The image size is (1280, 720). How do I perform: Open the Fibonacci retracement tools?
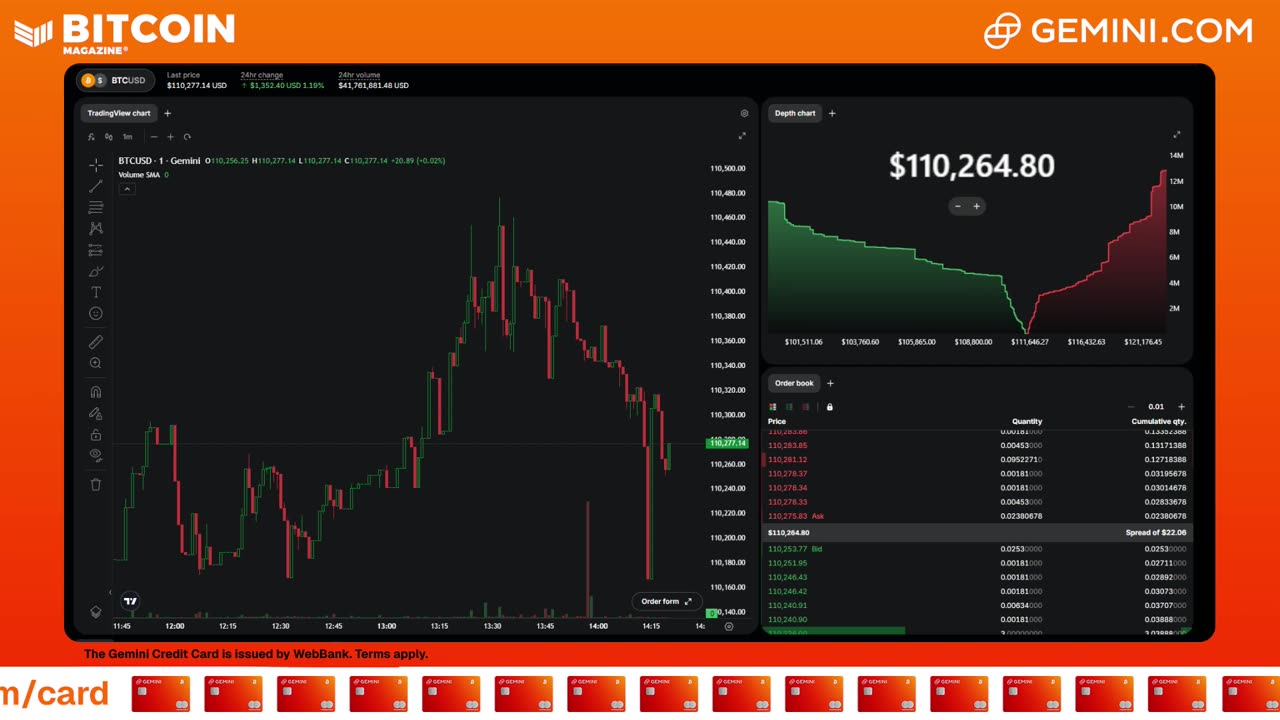[96, 207]
